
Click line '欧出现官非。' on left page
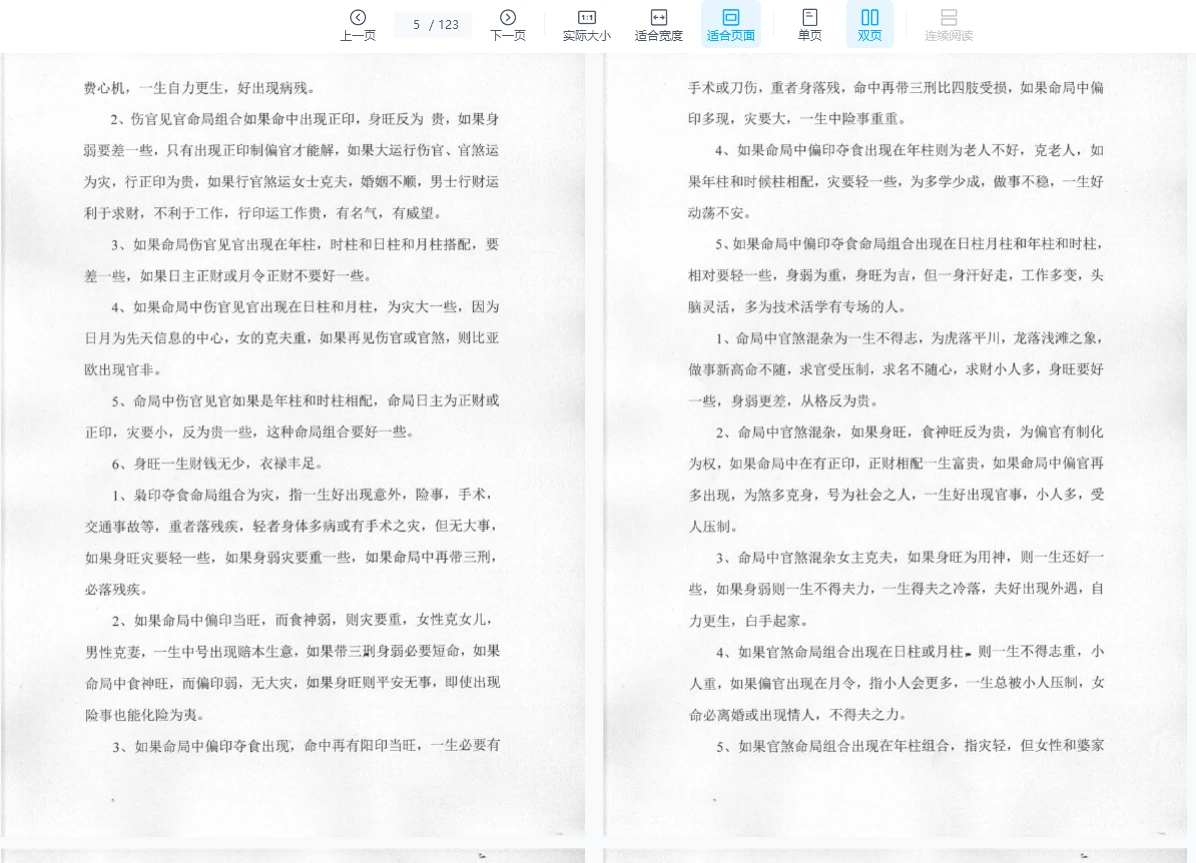point(123,369)
